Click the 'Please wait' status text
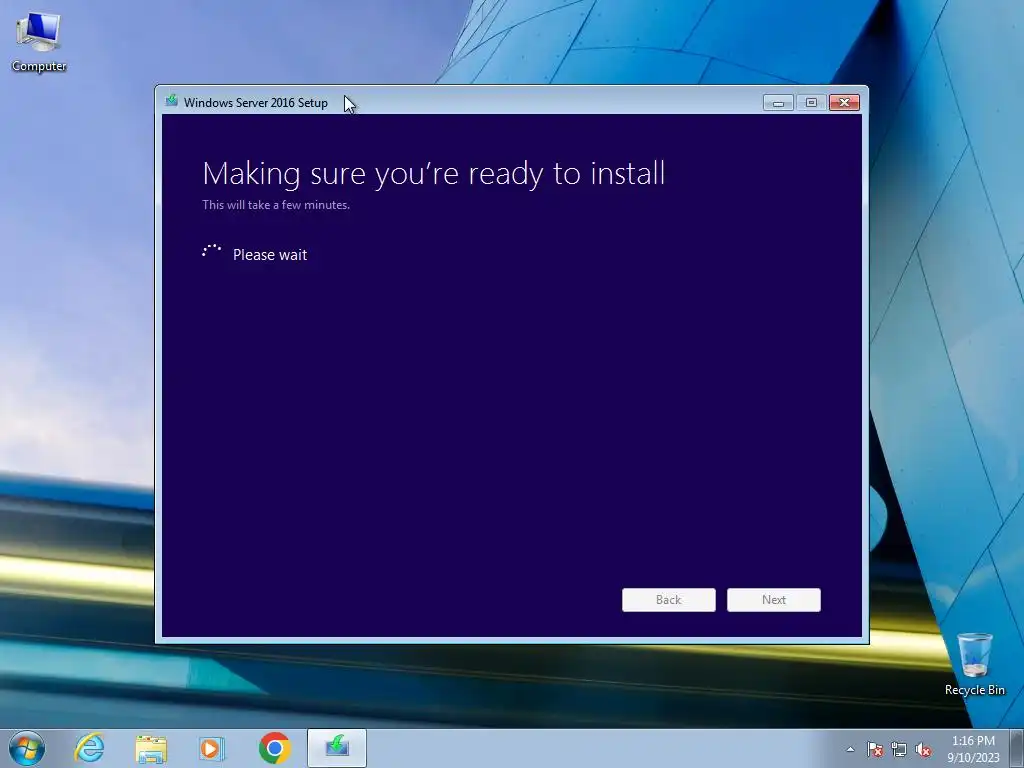1024x768 pixels. (270, 255)
